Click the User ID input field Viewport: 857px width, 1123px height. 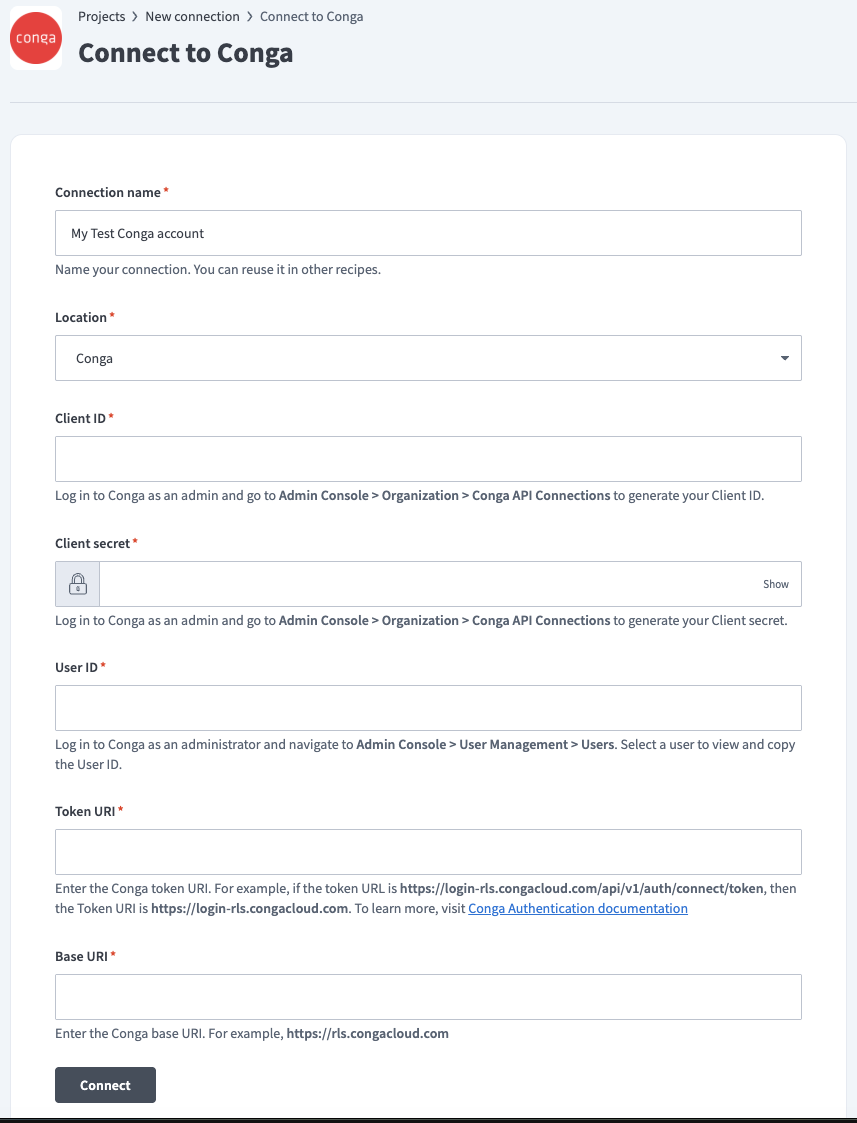point(428,708)
